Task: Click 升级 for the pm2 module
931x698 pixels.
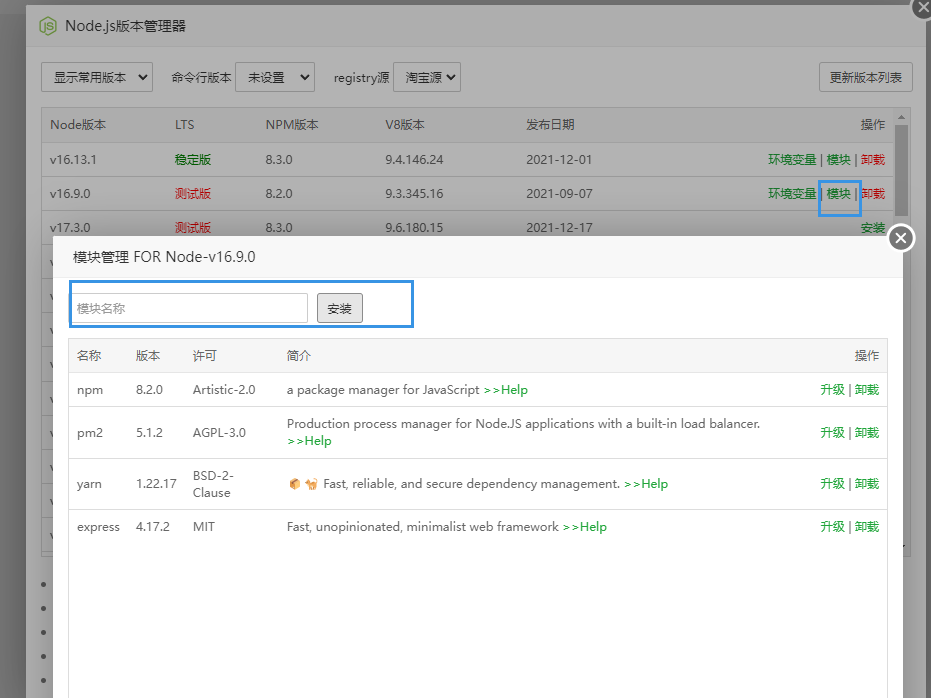Action: tap(832, 433)
